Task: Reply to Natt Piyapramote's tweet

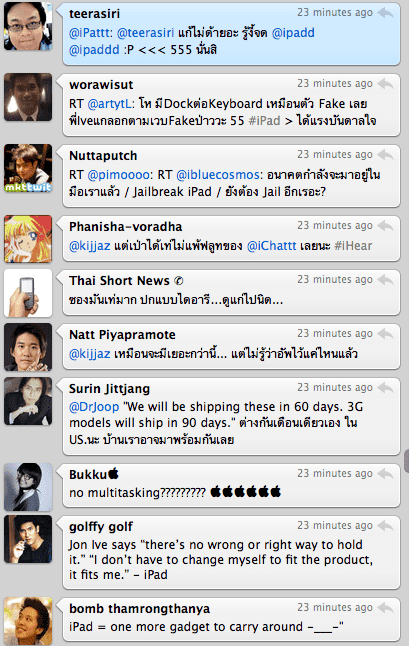Action: pyautogui.click(x=386, y=334)
